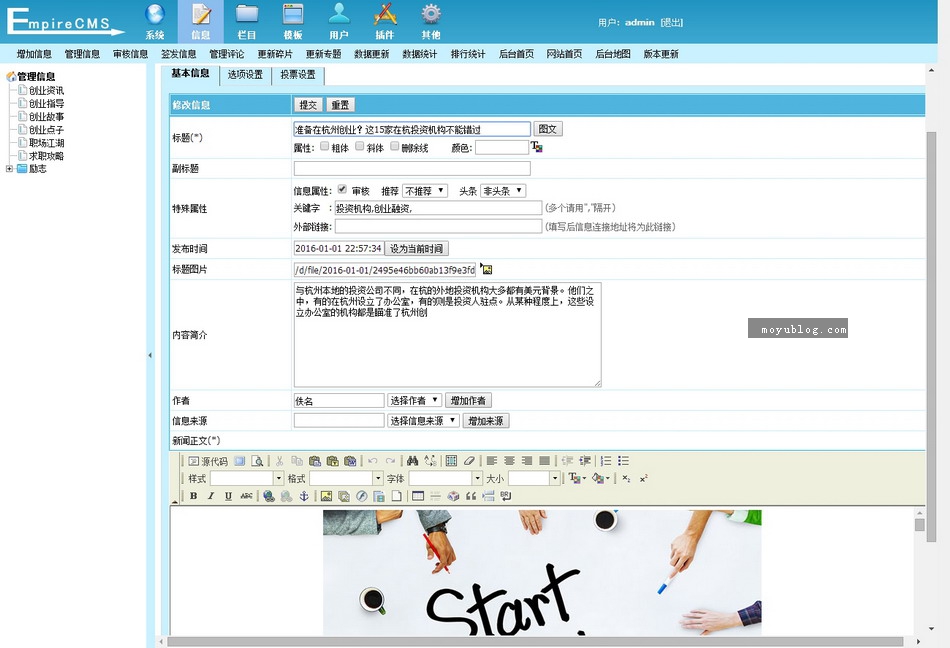This screenshot has width=950, height=648.
Task: Uncheck the 审核 checkbox
Action: [x=342, y=189]
